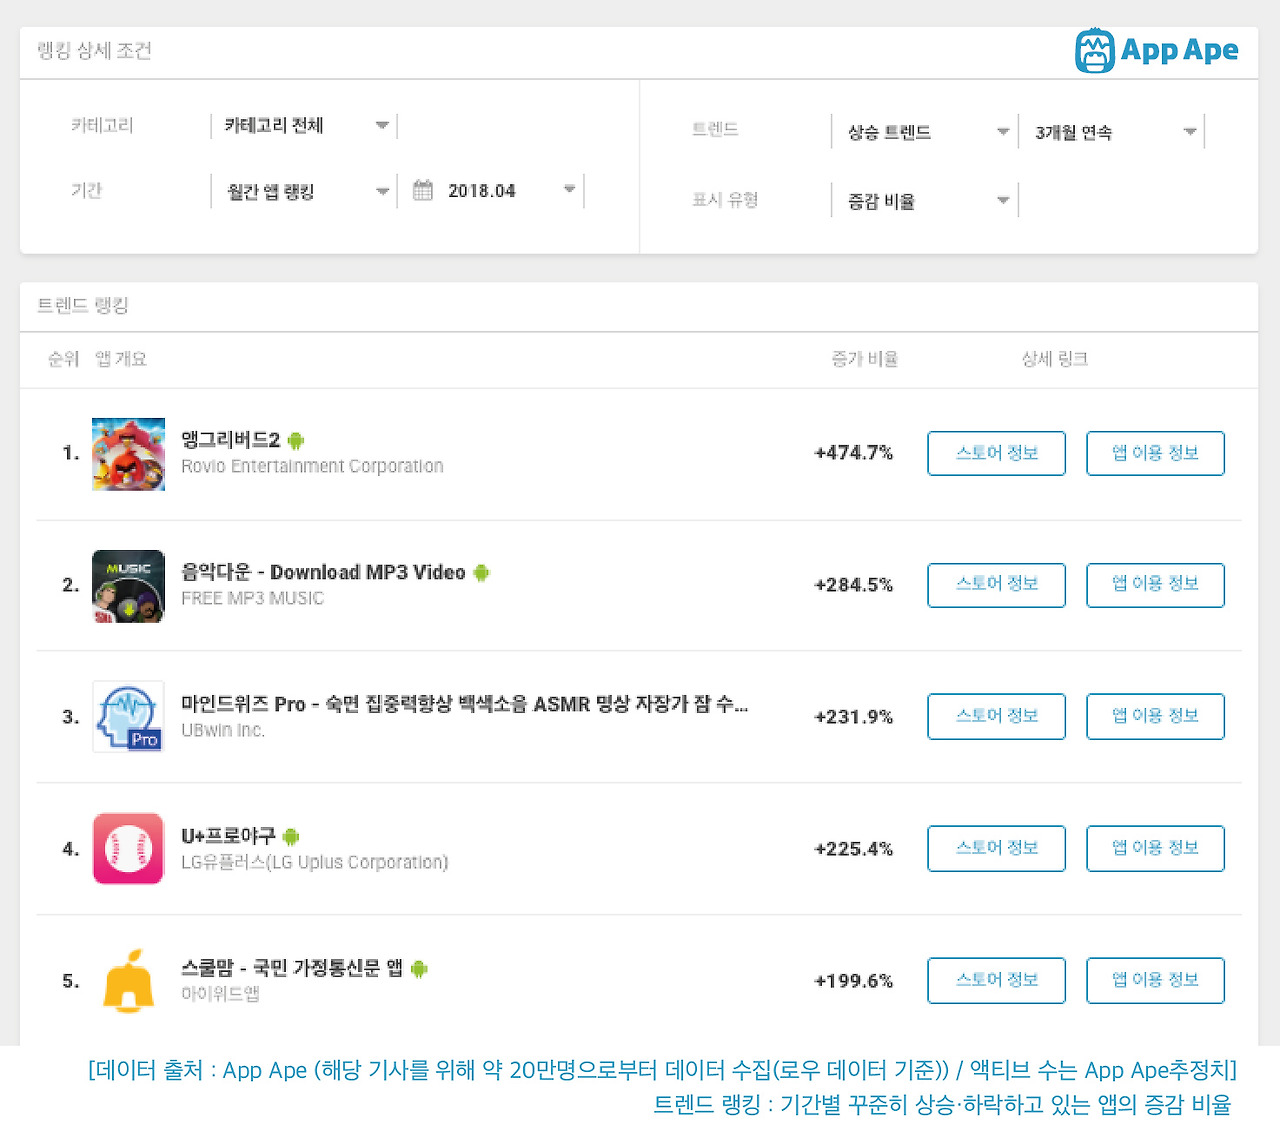Click 스토어 정보 for 앵그리버드2

click(x=997, y=453)
